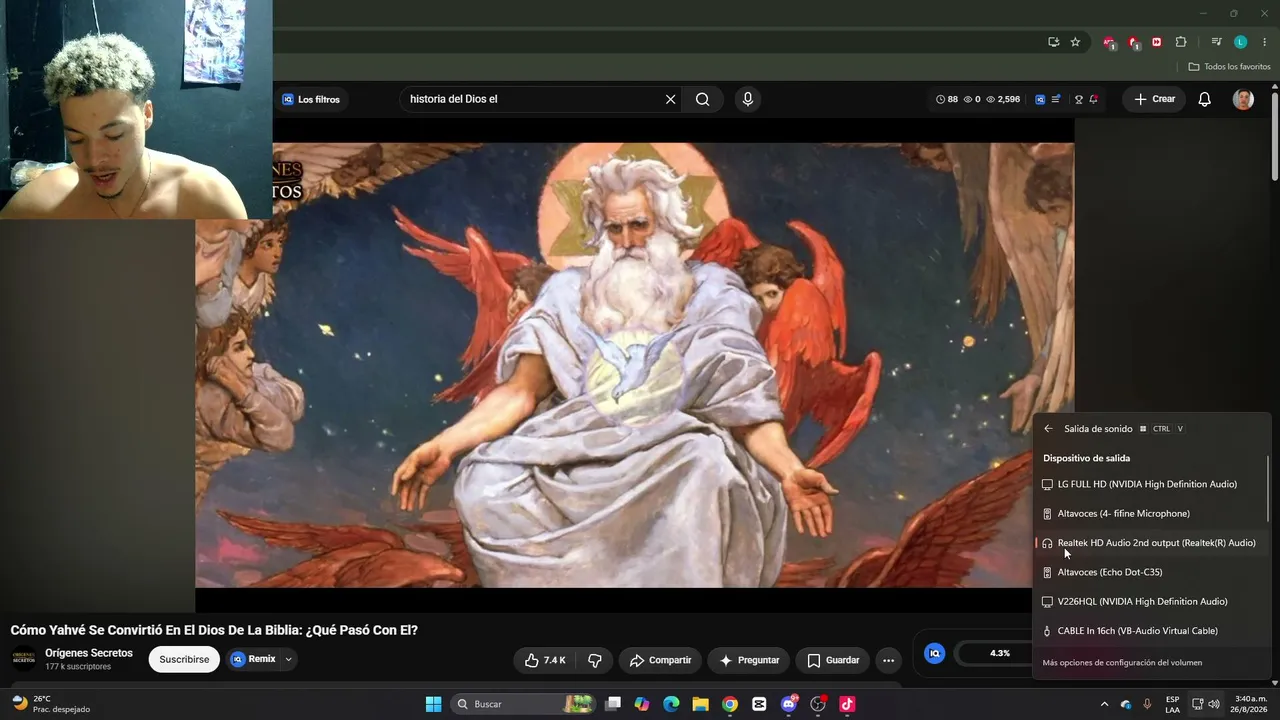1280x720 pixels.
Task: Click the microphone icon in system tray
Action: [x=1147, y=704]
